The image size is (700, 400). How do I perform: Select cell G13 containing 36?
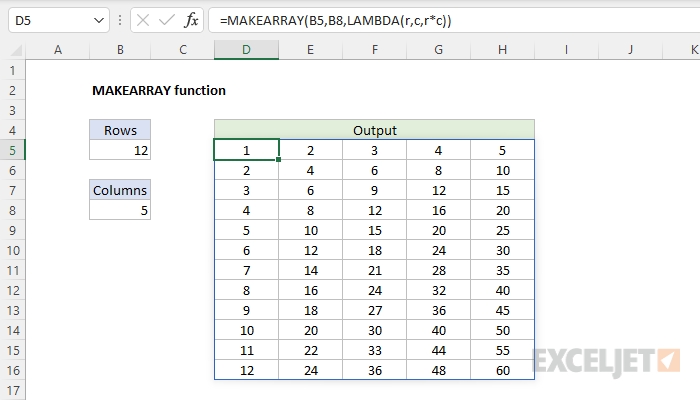[438, 310]
